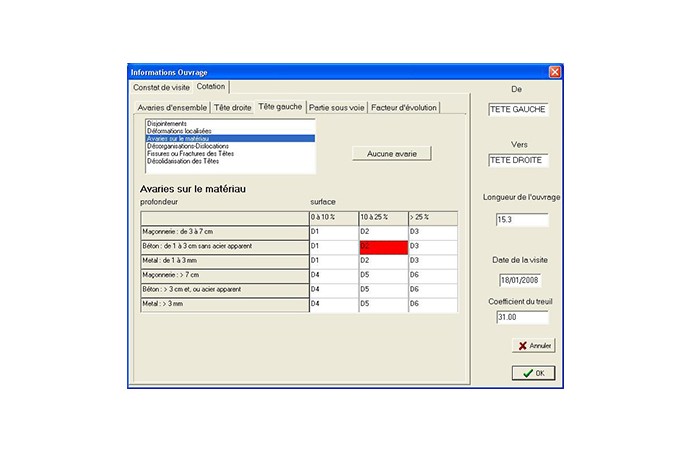The height and width of the screenshot is (450, 690).
Task: Click the red highlighted D2 cell
Action: click(382, 246)
